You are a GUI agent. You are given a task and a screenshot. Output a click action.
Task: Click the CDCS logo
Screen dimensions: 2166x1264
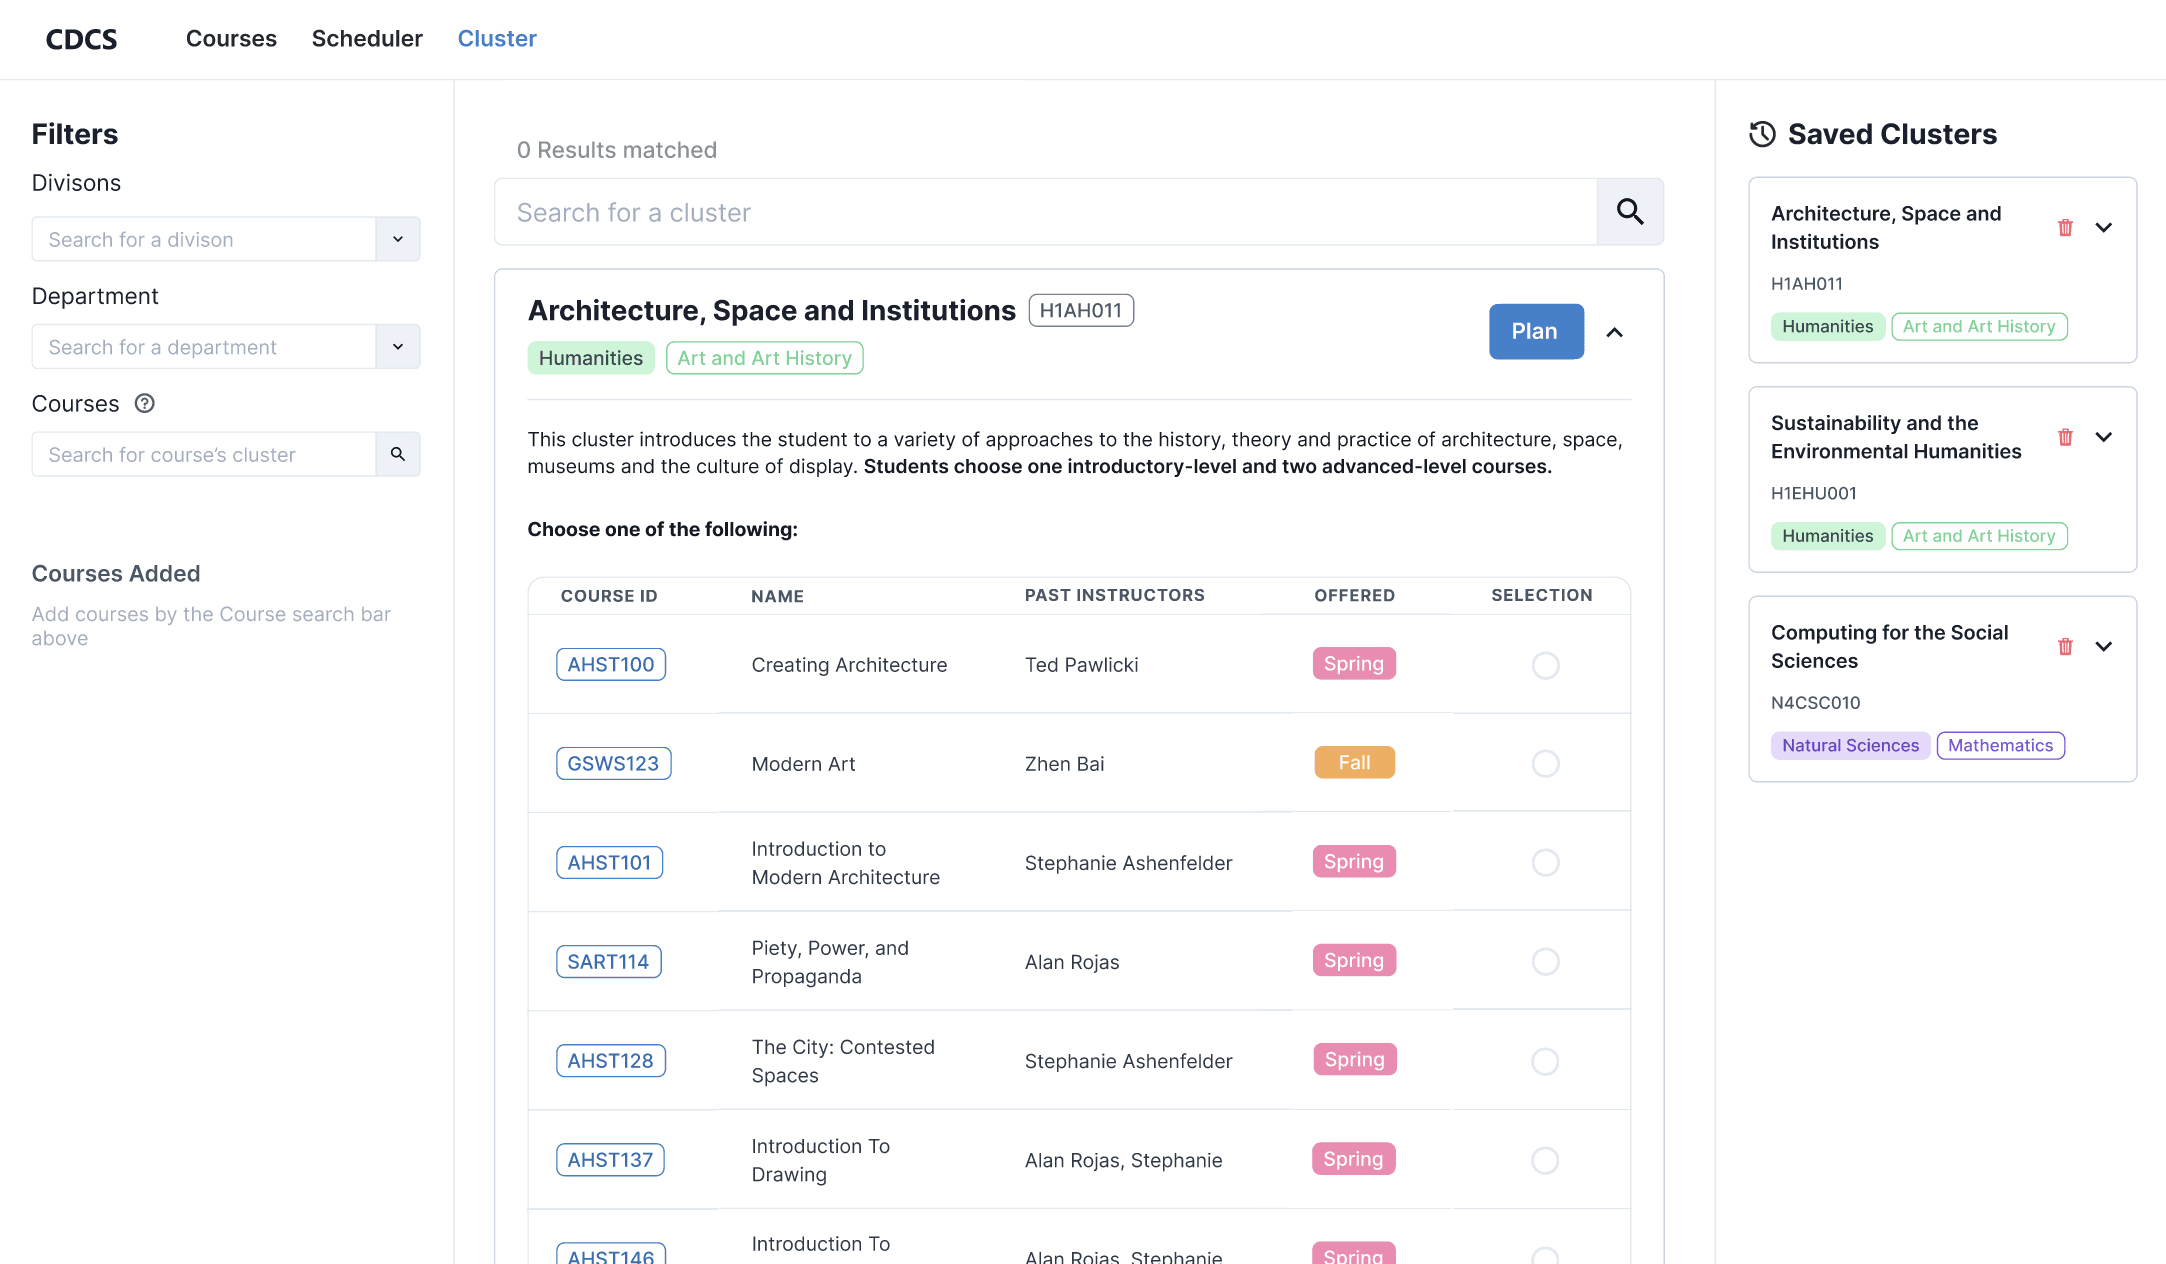pyautogui.click(x=82, y=39)
